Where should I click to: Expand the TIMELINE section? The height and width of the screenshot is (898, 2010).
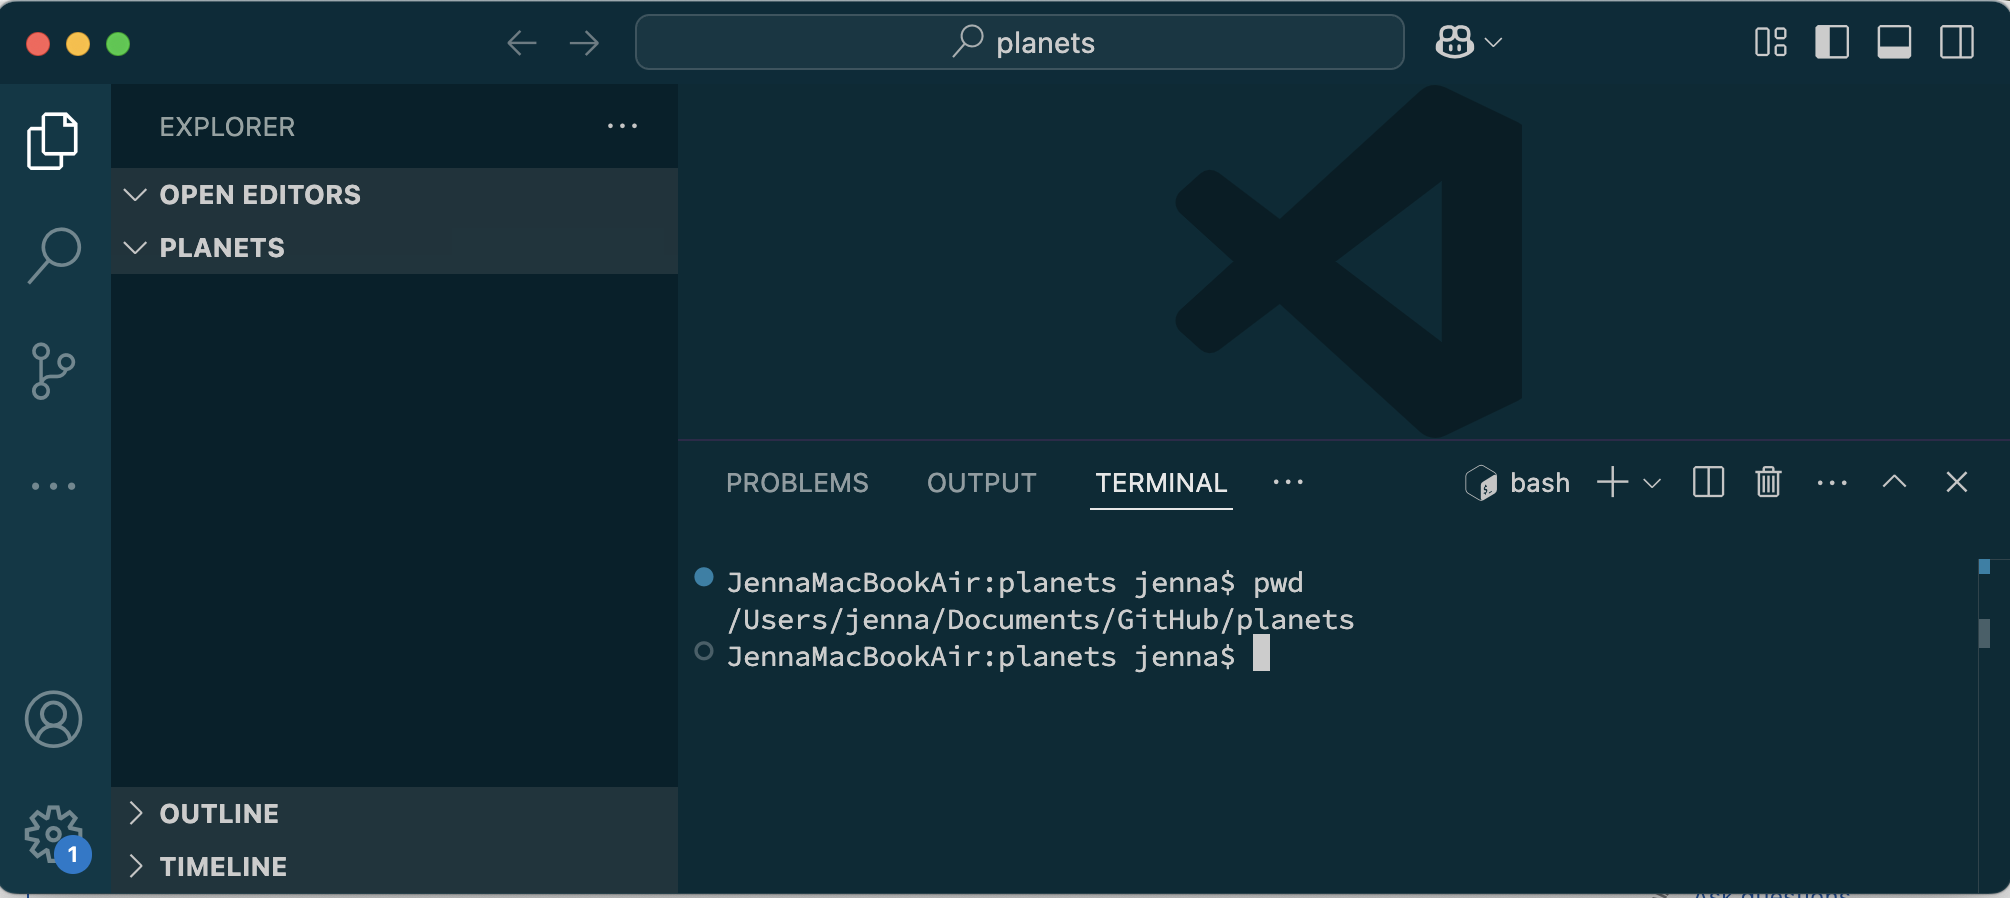[394, 866]
